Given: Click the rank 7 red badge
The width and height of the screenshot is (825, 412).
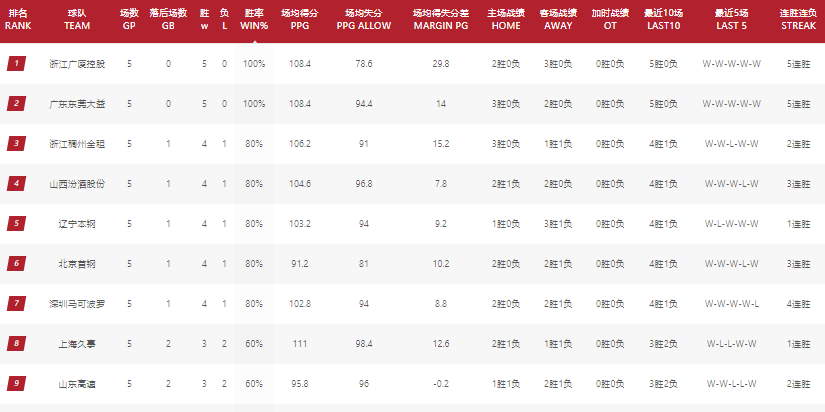Looking at the screenshot, I should [x=16, y=304].
